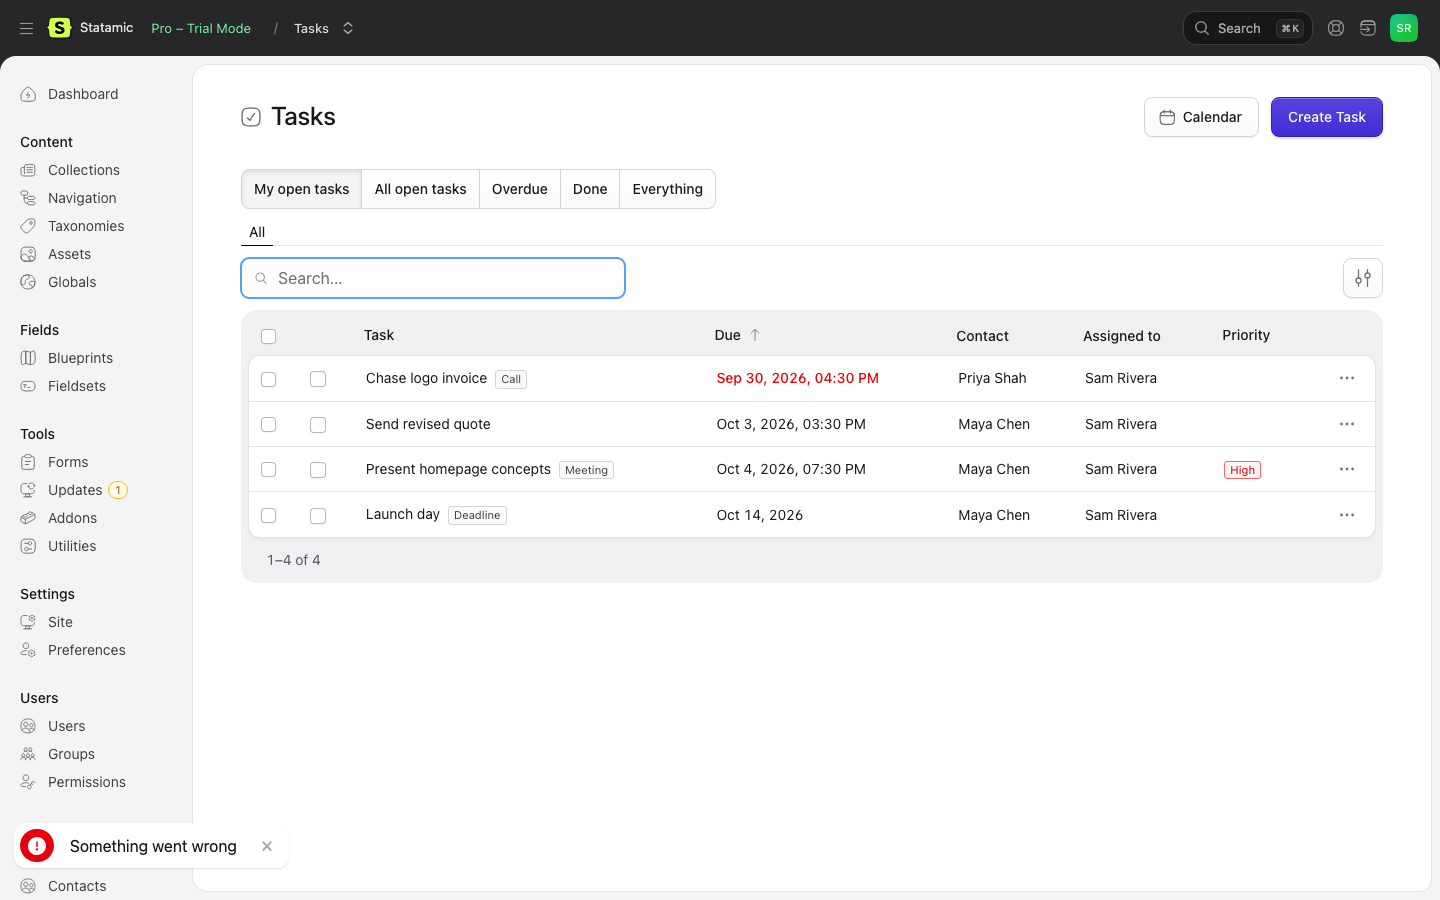Switch to All open tasks tab
The image size is (1440, 900).
(x=420, y=189)
